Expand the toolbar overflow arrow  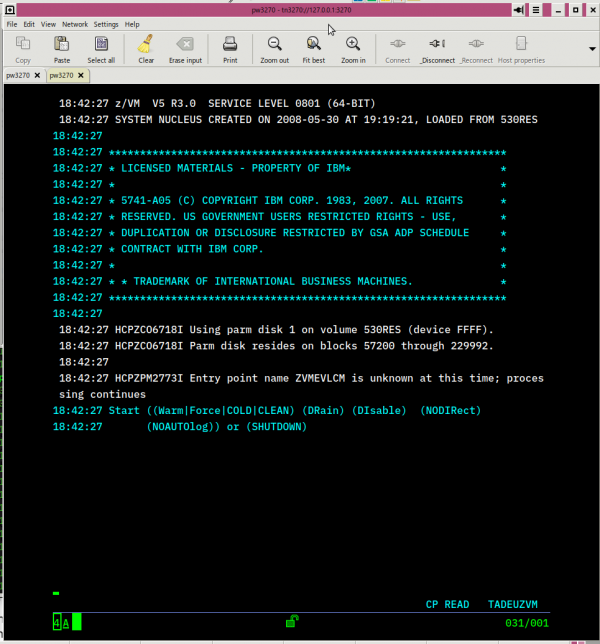(592, 49)
